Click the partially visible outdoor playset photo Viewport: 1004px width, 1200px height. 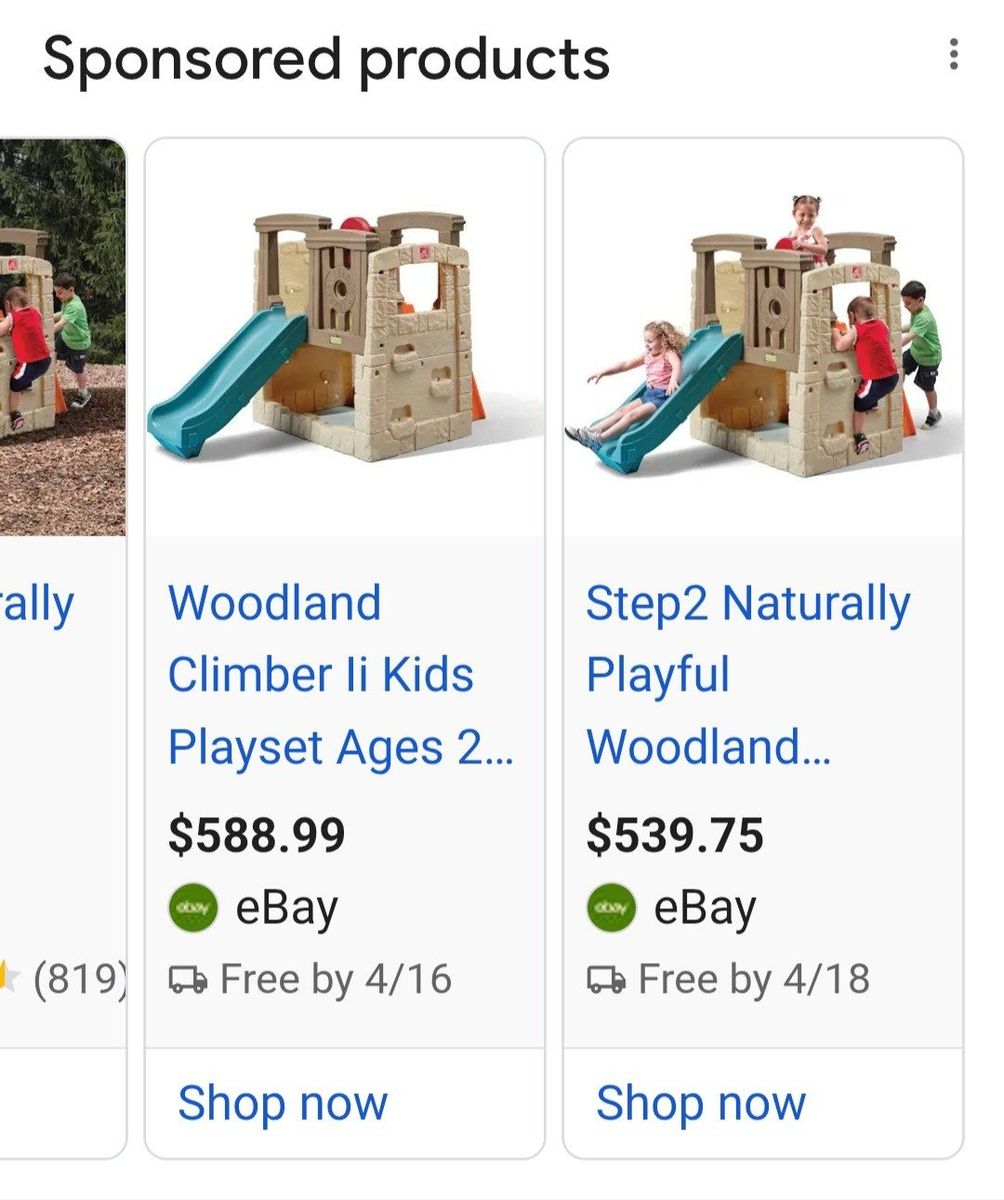(62, 338)
